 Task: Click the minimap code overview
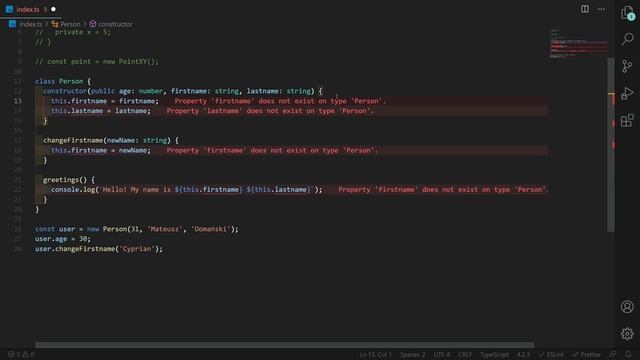coord(578,43)
